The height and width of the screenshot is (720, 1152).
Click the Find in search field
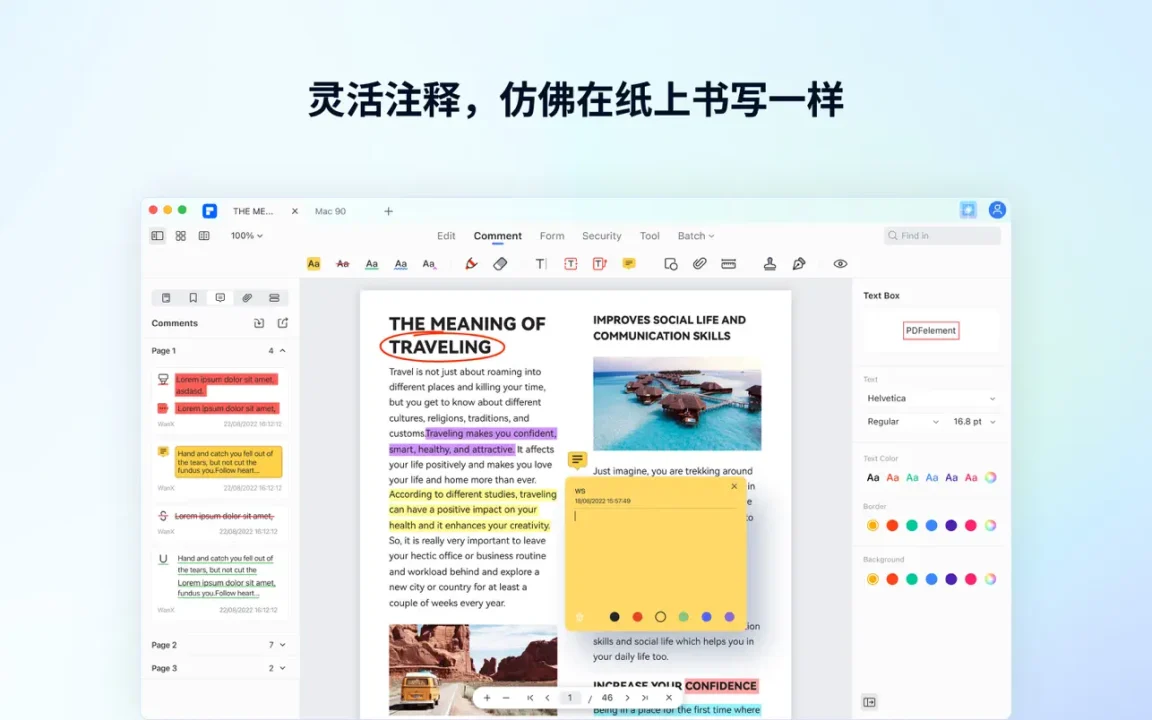click(x=942, y=236)
